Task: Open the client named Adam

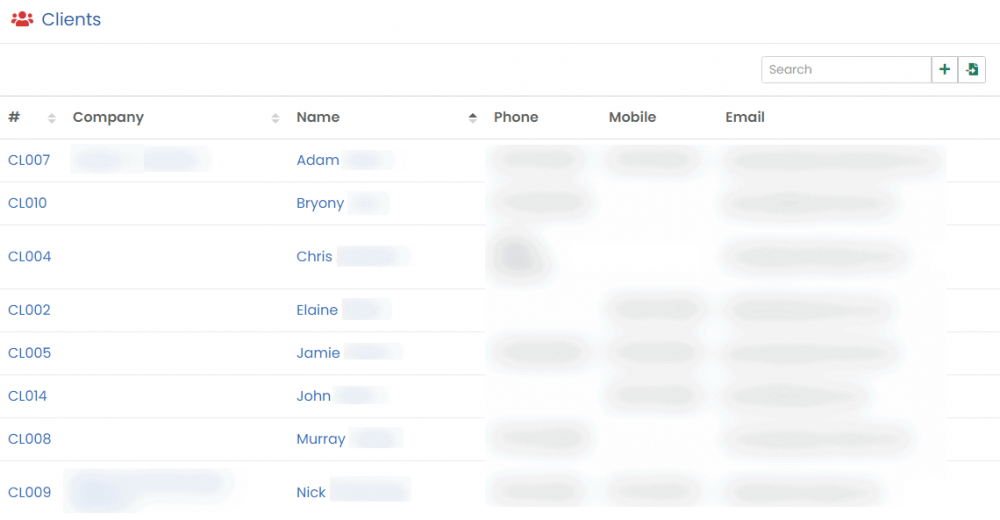Action: (x=318, y=160)
